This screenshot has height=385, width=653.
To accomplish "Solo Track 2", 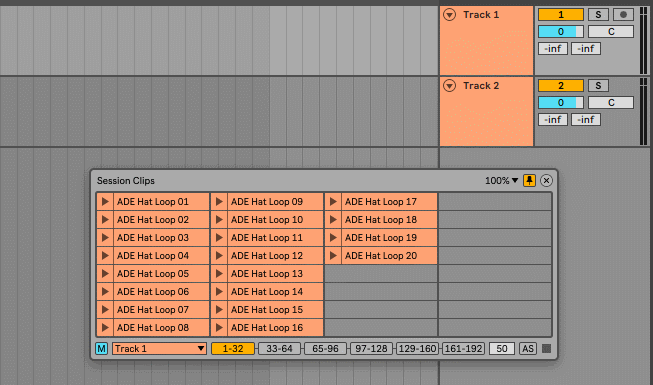I will click(x=598, y=86).
